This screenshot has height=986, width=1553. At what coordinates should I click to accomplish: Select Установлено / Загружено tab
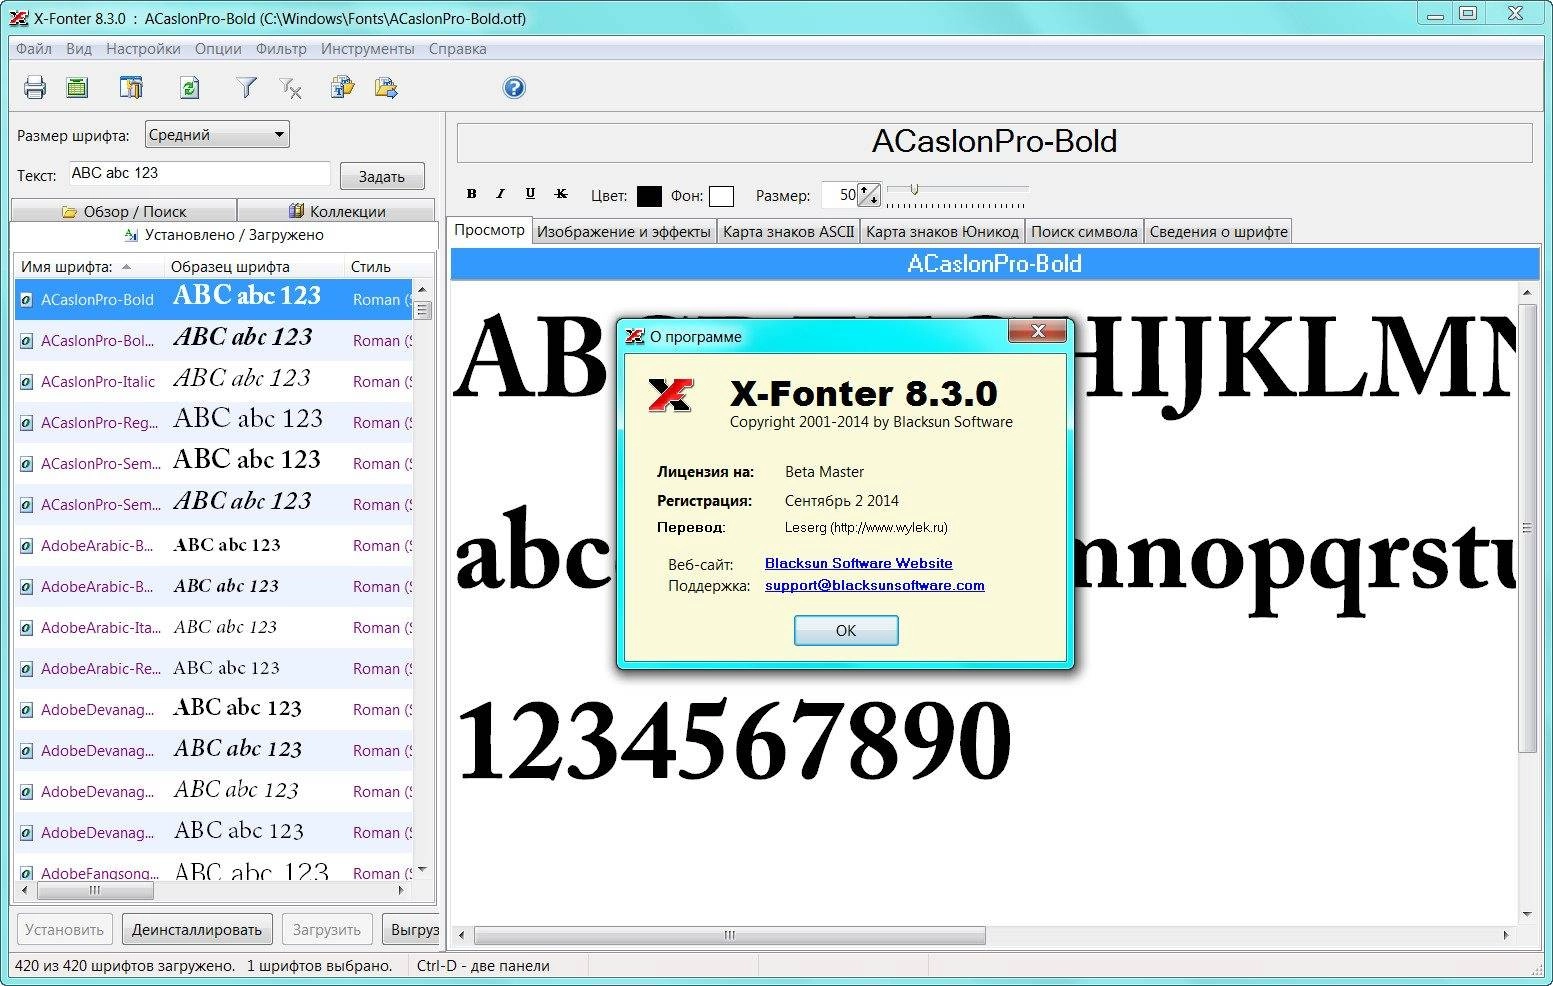pos(224,235)
